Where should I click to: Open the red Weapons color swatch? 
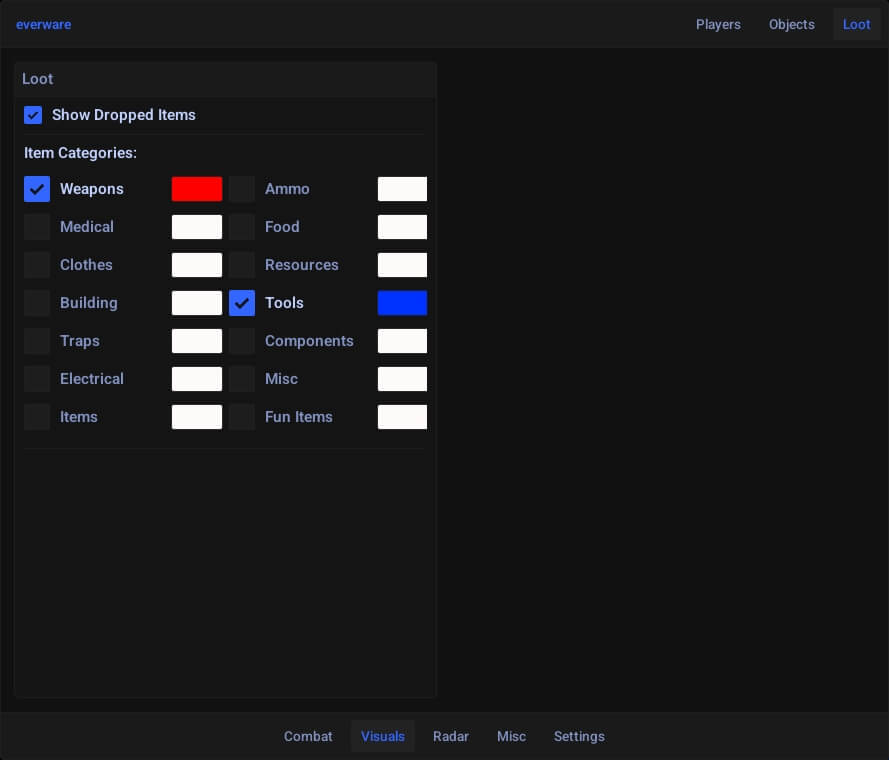click(197, 189)
